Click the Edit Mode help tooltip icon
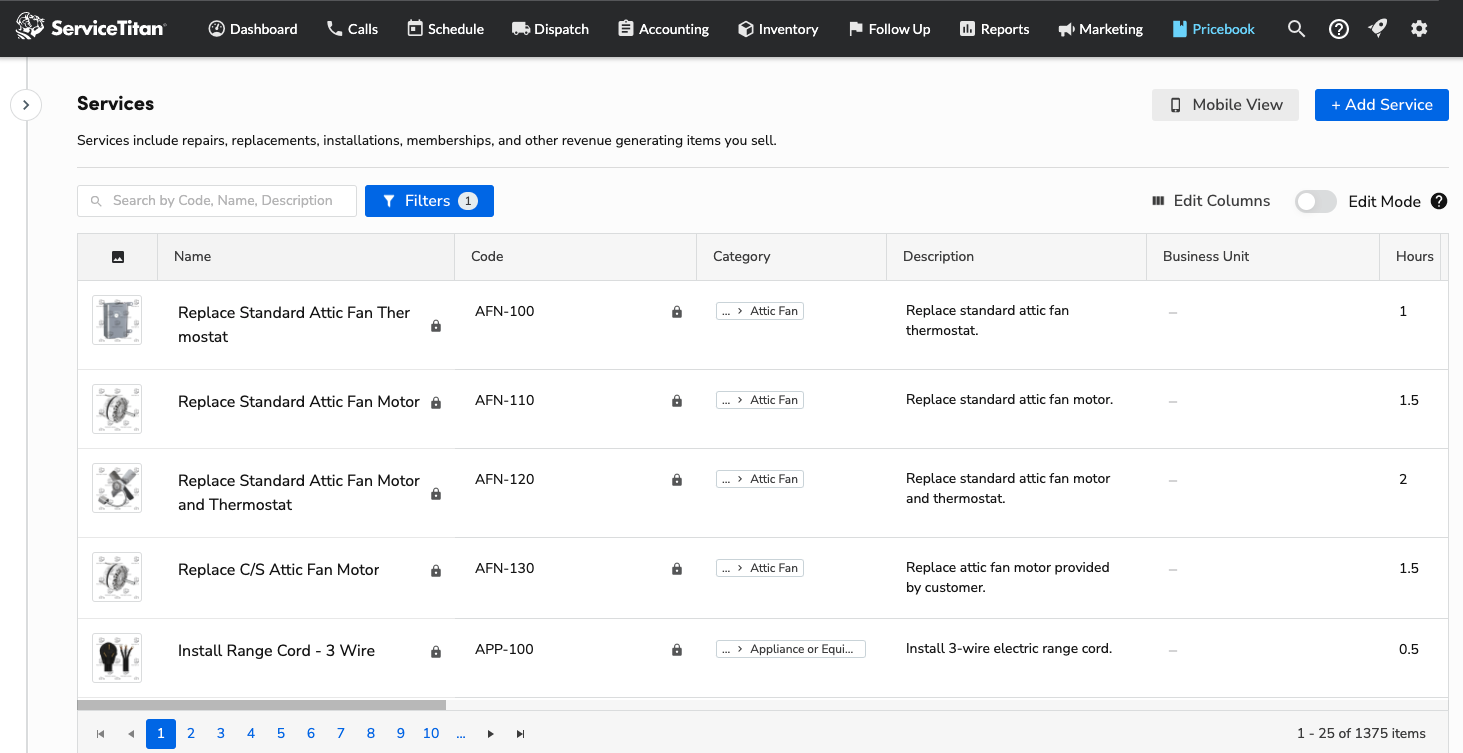The width and height of the screenshot is (1463, 753). coord(1439,201)
